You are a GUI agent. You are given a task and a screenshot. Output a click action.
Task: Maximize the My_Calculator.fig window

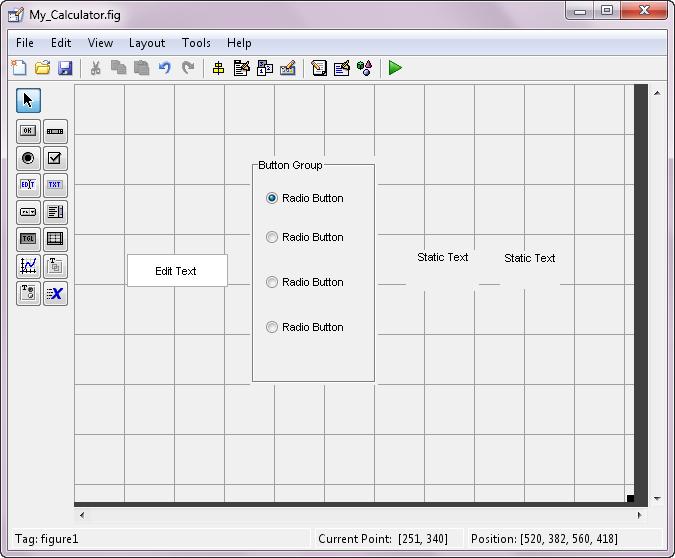[607, 10]
